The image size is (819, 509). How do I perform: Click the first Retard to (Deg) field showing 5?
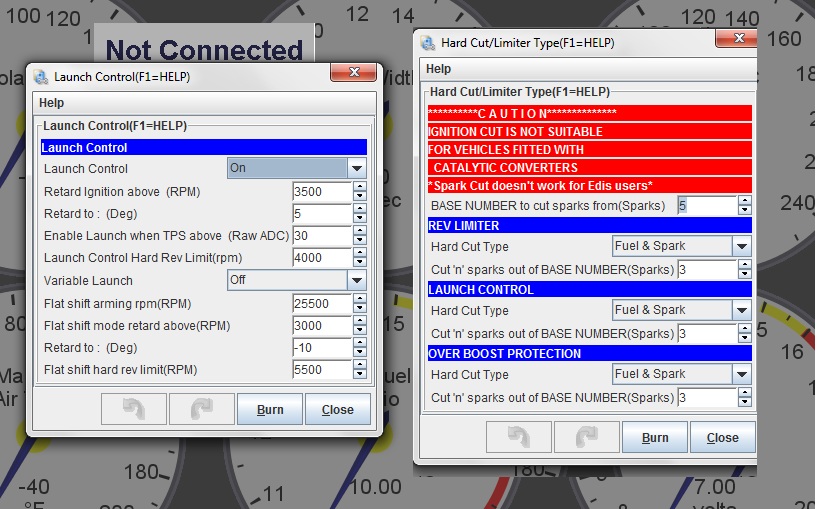point(322,214)
